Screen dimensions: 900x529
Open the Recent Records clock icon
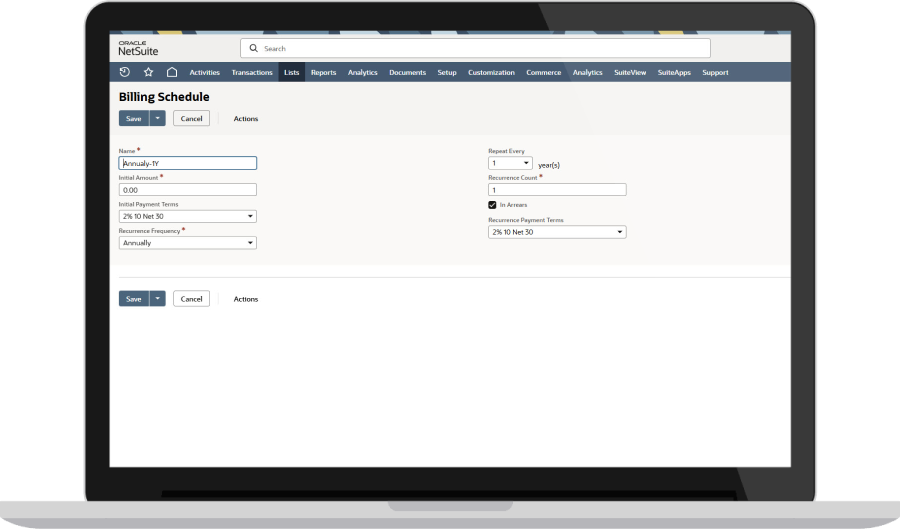[x=124, y=72]
